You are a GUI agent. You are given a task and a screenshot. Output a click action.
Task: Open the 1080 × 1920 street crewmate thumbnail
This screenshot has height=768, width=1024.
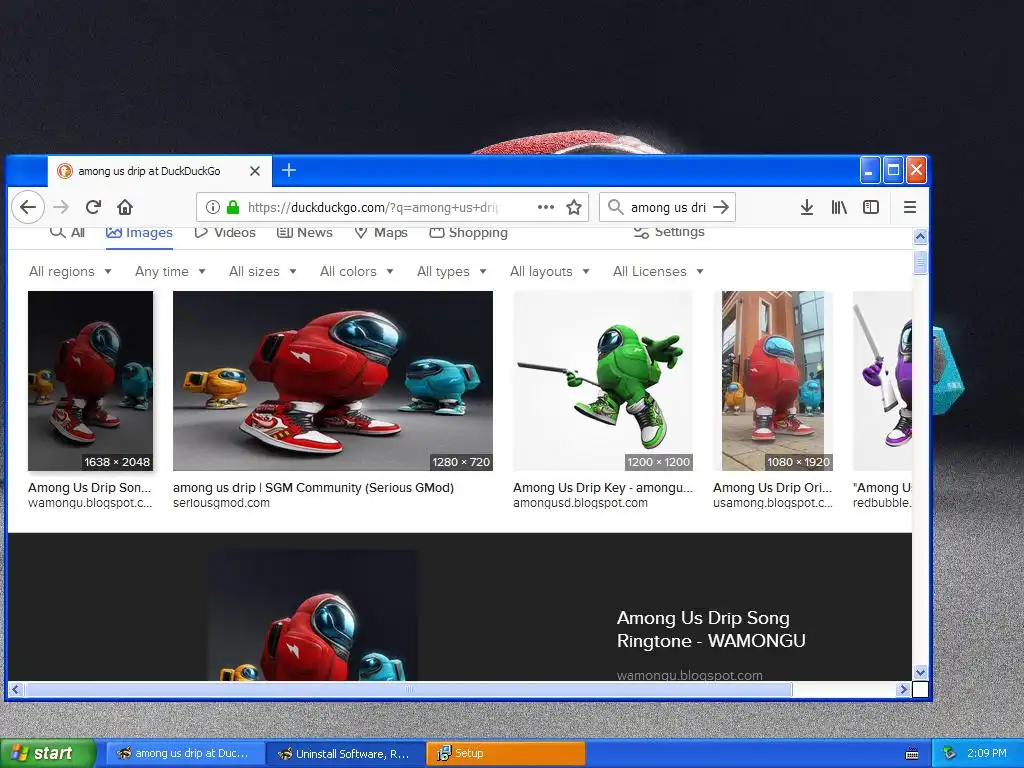coord(773,381)
